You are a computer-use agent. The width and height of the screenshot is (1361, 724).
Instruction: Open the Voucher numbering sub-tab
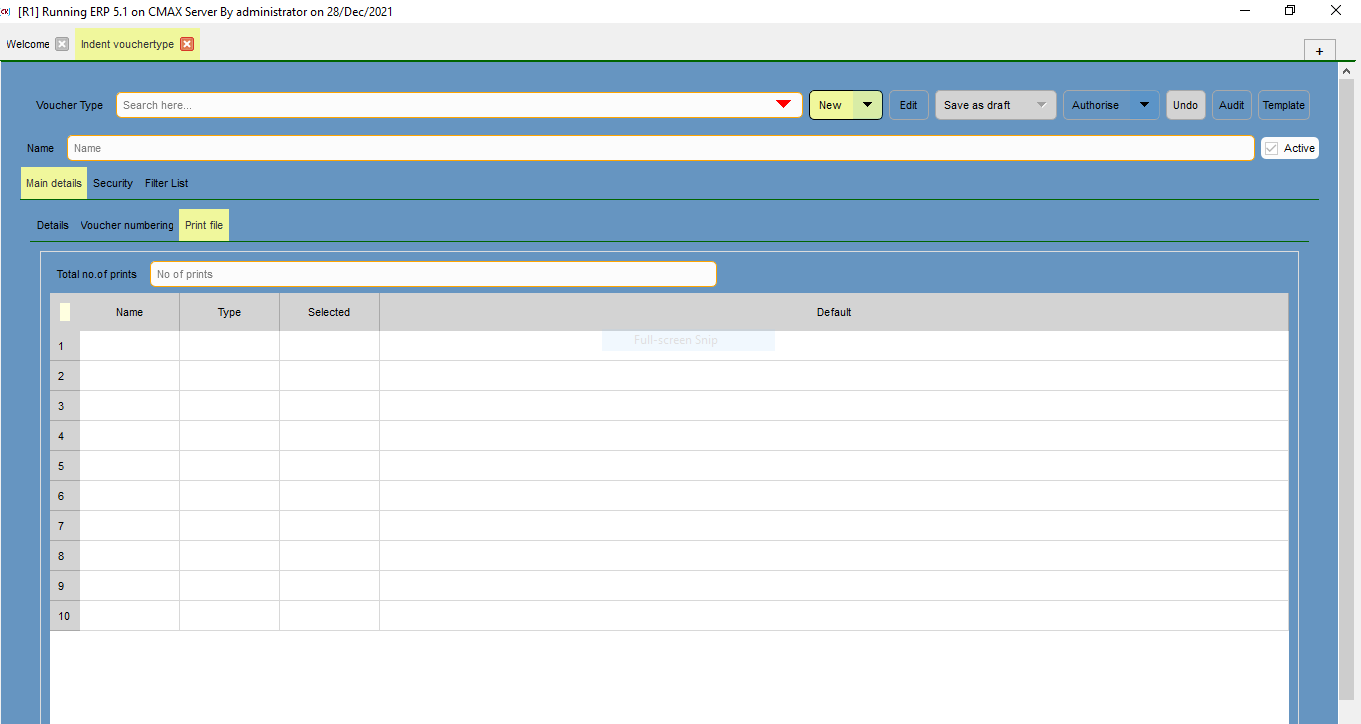click(127, 225)
